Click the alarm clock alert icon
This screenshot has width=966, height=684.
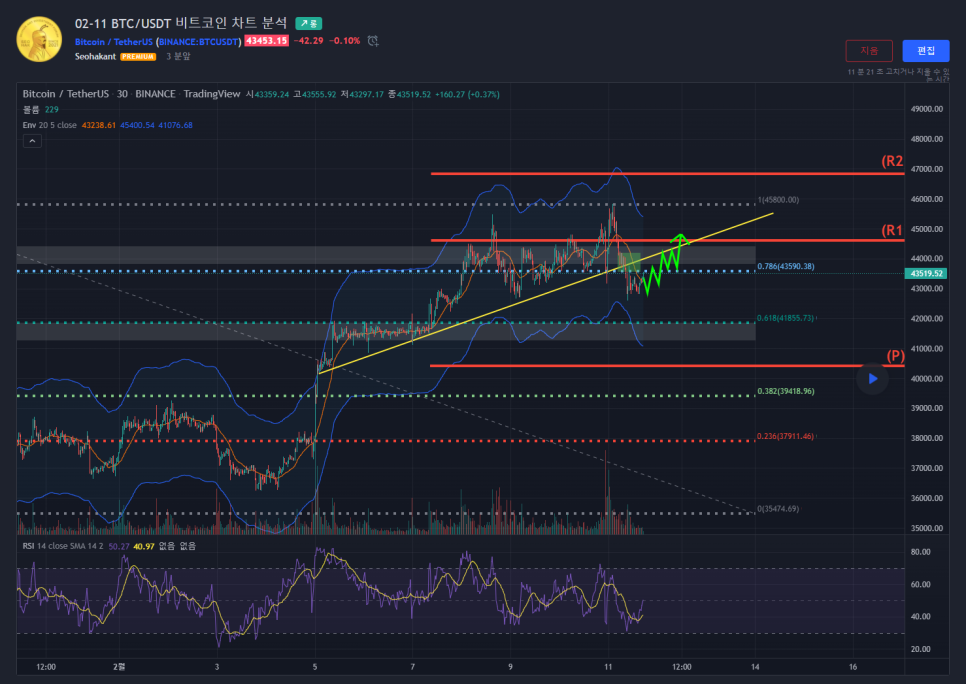373,41
